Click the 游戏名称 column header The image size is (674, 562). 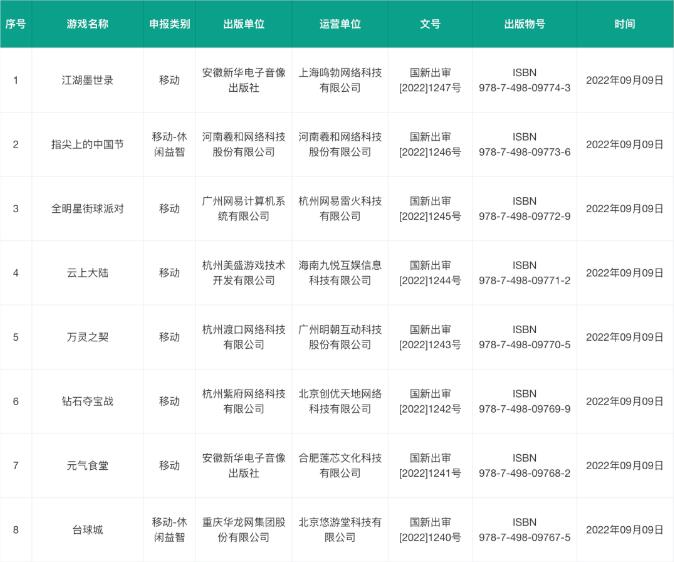click(x=88, y=24)
